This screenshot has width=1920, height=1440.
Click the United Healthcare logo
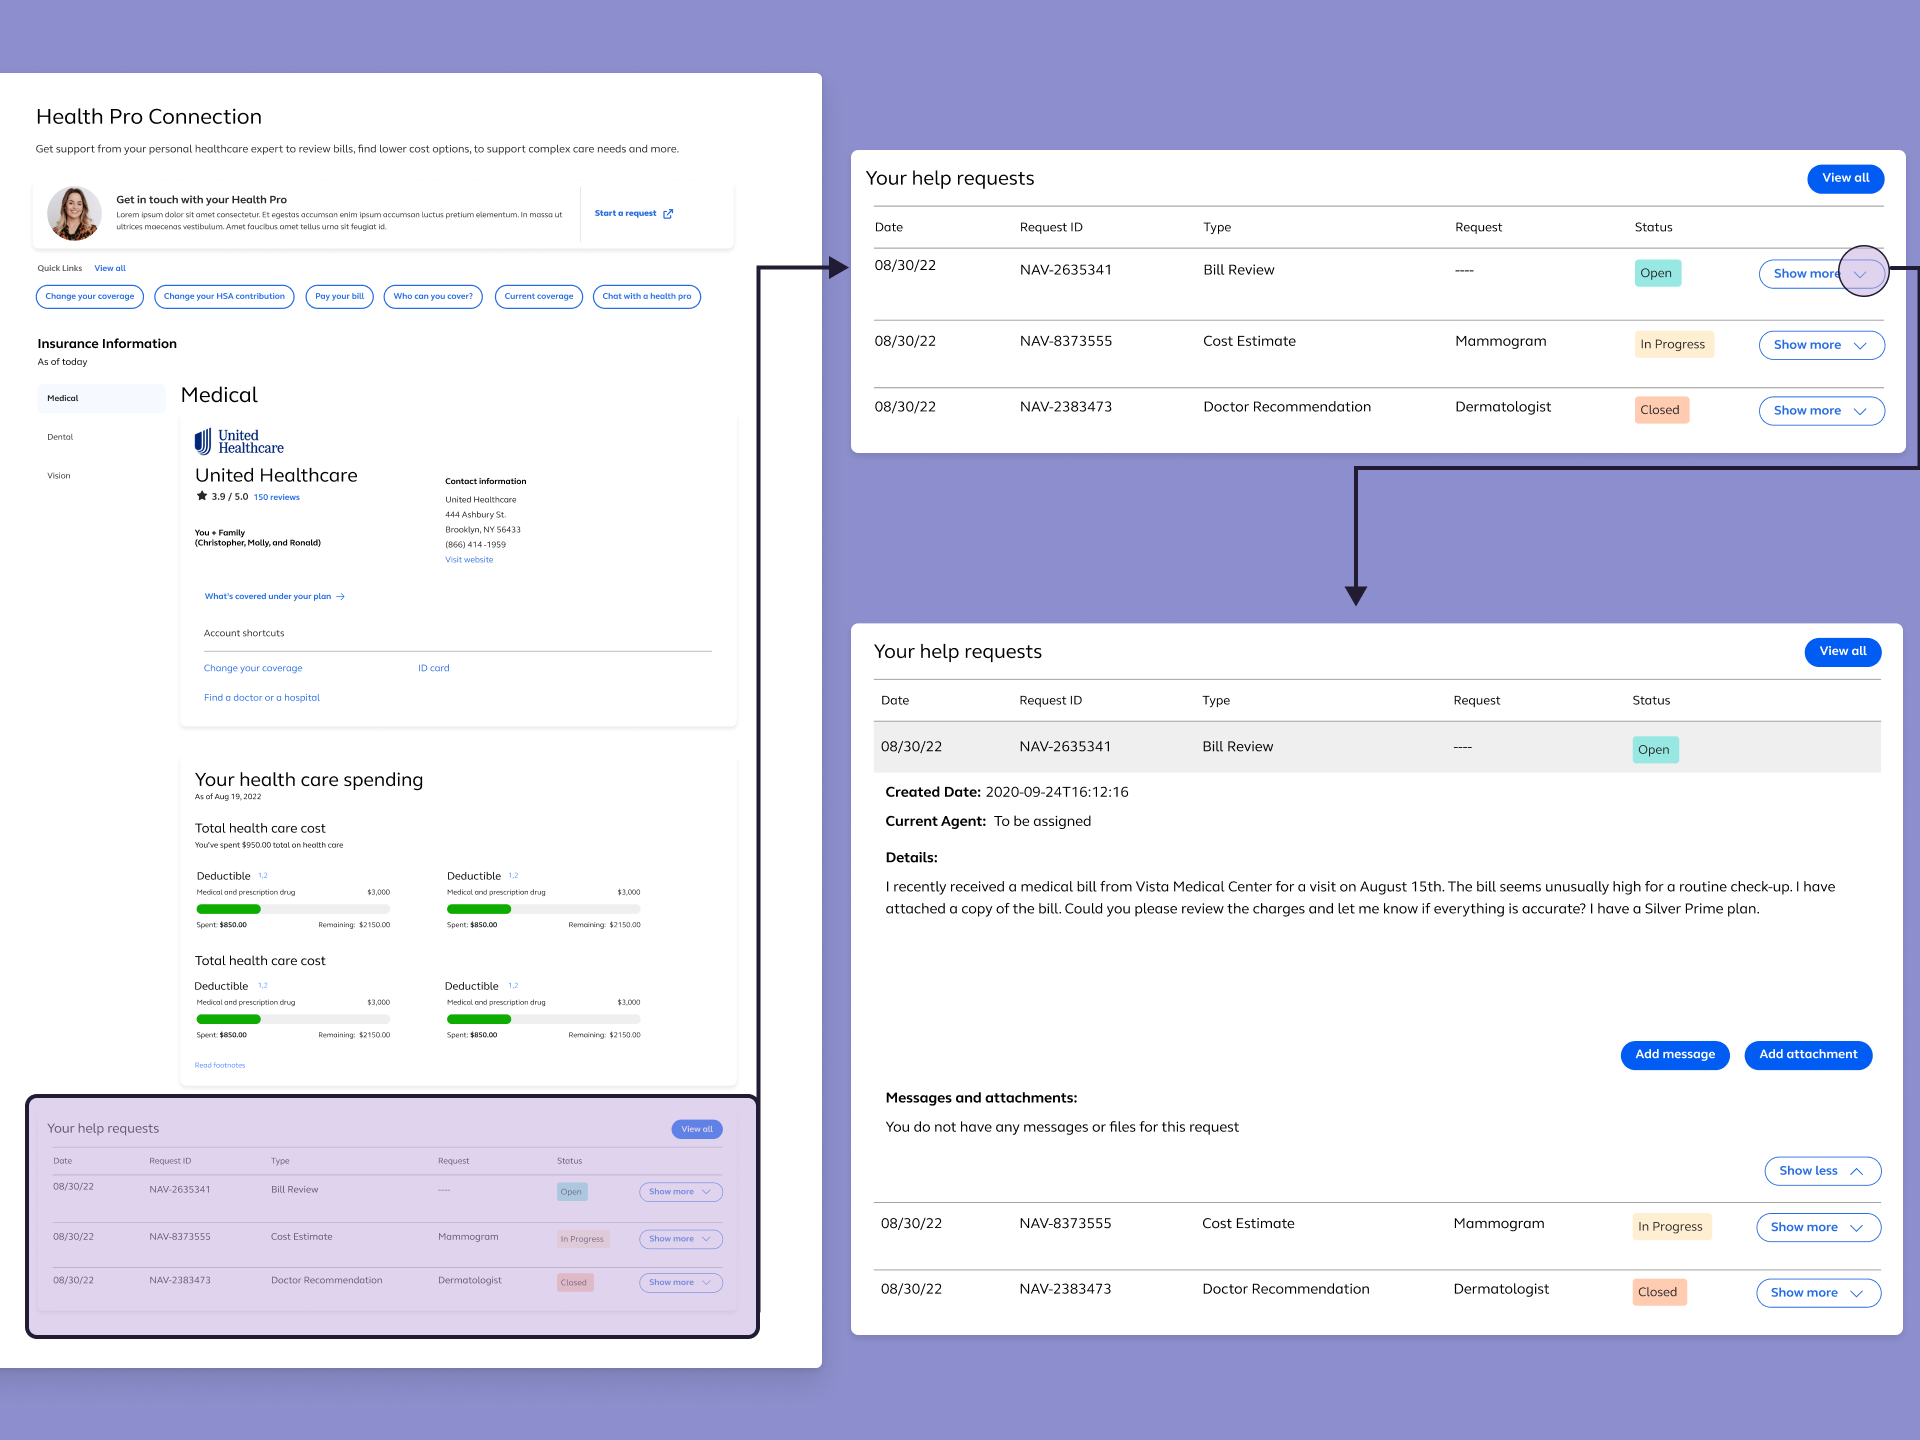pyautogui.click(x=239, y=442)
